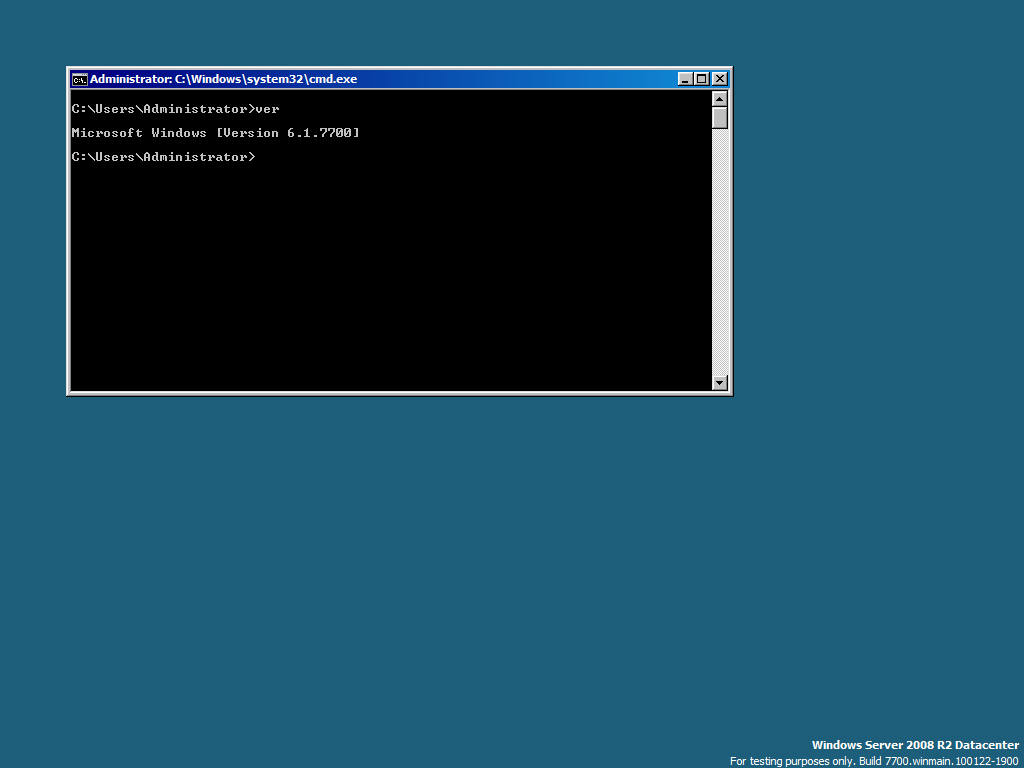1024x768 pixels.
Task: Close the Administrator cmd.exe window
Action: 720,79
